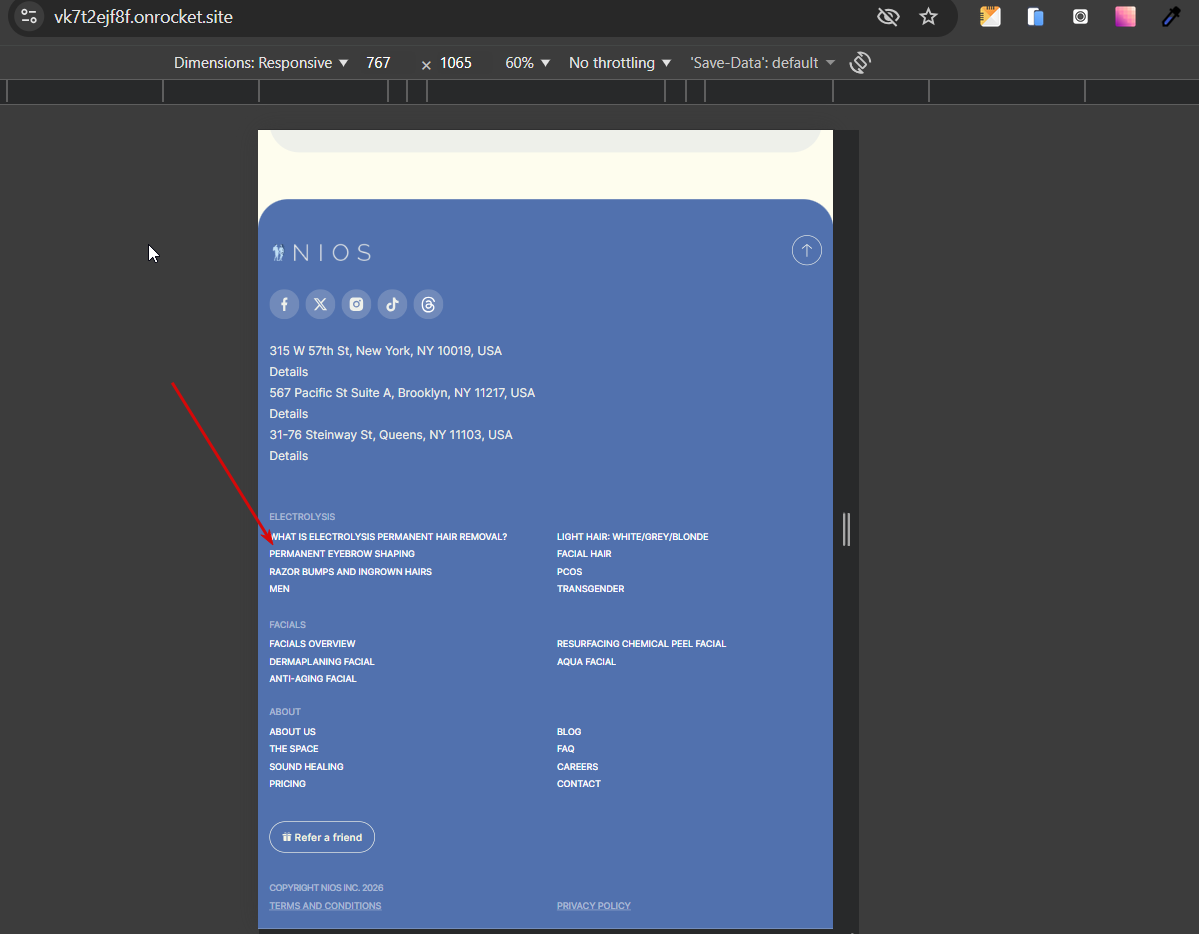Open the Contact link
Screen dimensions: 1199x934
click(x=579, y=784)
